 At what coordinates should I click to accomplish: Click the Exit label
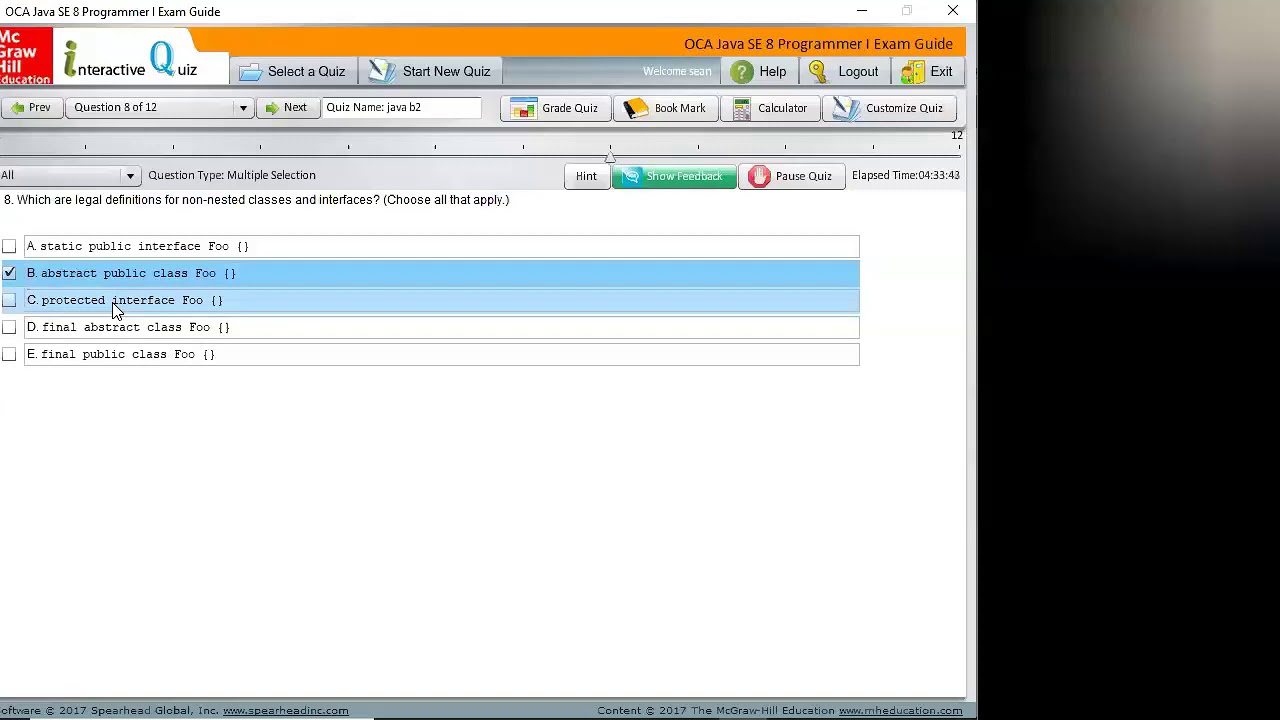click(x=941, y=72)
